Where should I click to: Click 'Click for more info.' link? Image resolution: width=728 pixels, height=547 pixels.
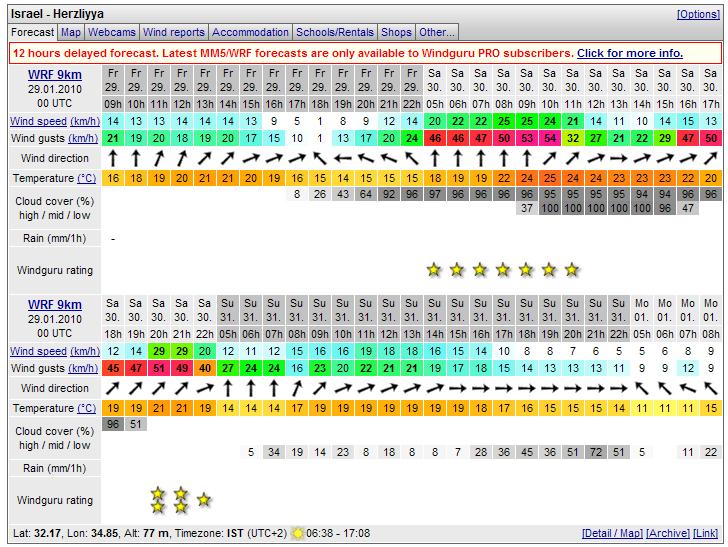630,53
